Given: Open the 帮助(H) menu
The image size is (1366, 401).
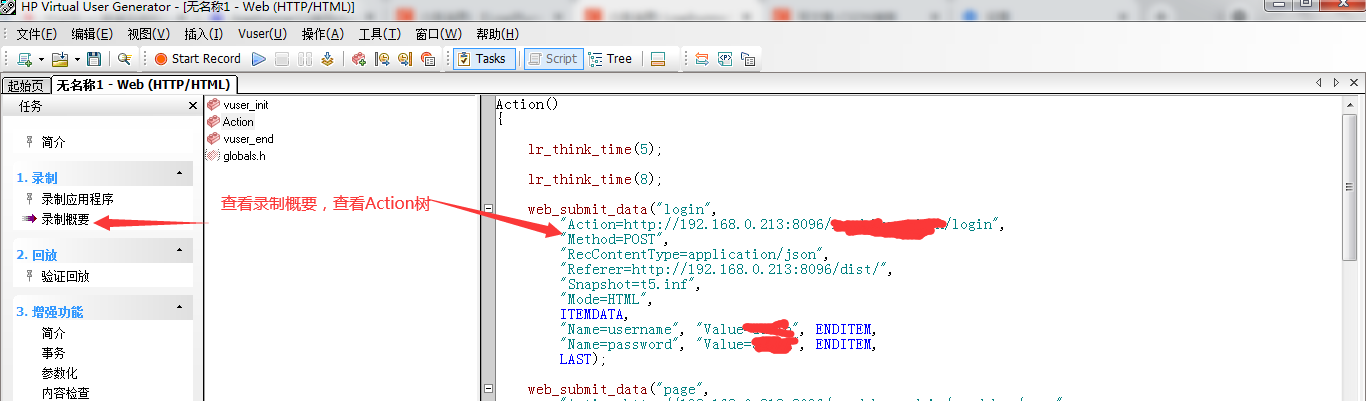Looking at the screenshot, I should click(497, 34).
